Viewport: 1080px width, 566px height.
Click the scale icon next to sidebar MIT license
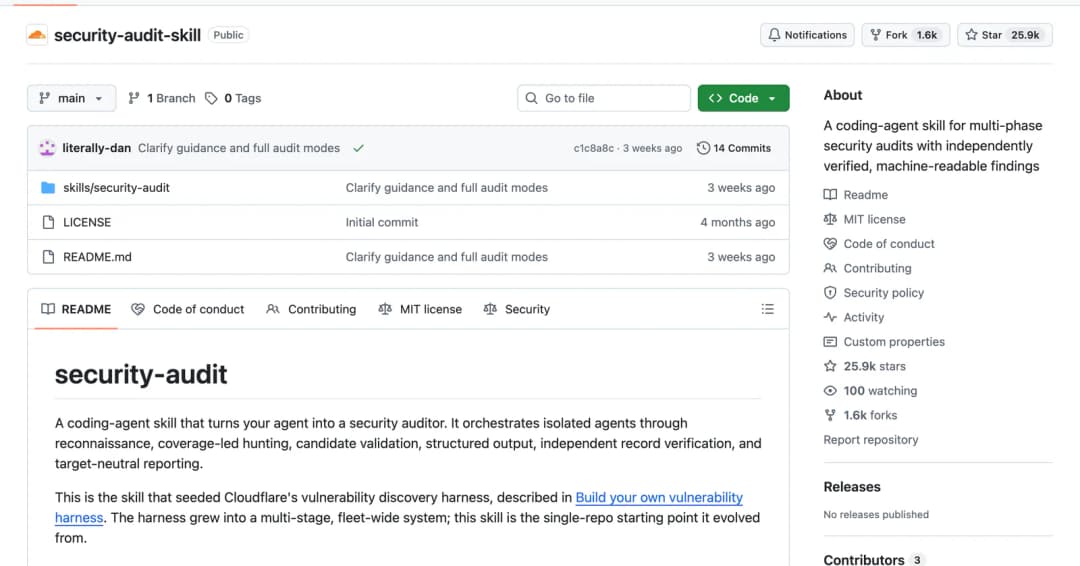coord(830,220)
